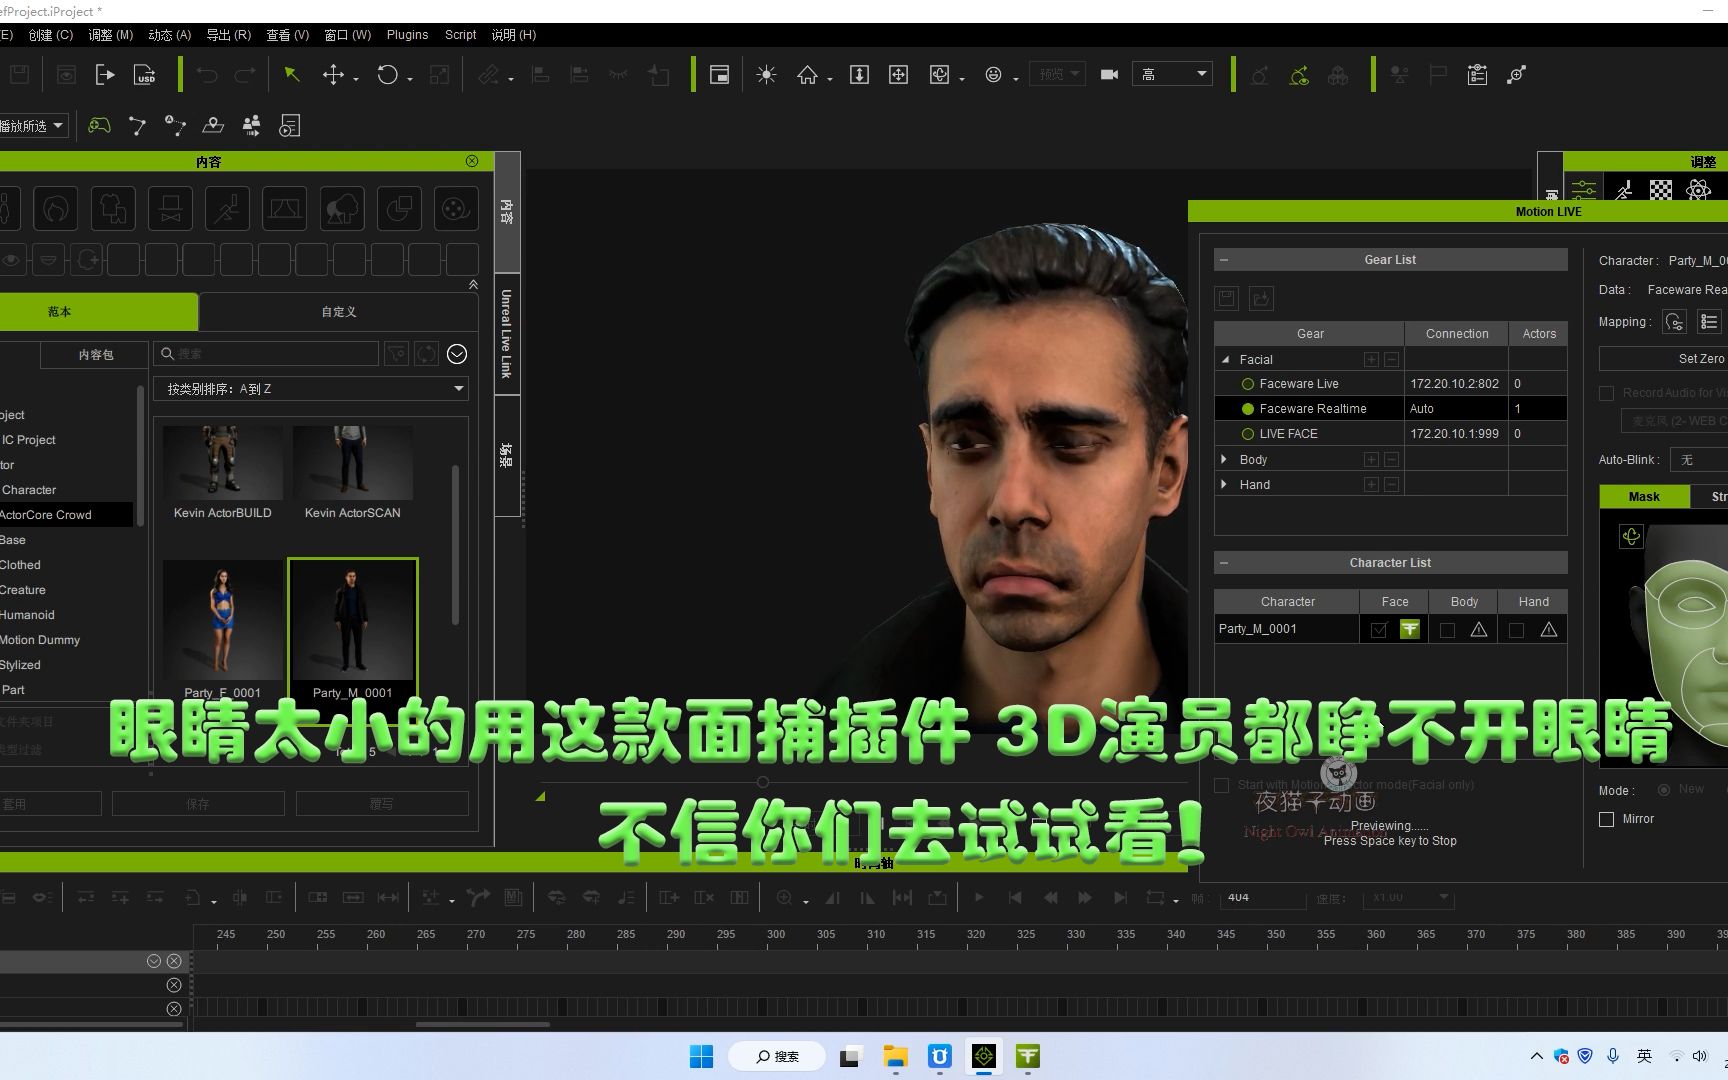Select the gamepad motion control icon
The image size is (1728, 1080).
point(99,124)
